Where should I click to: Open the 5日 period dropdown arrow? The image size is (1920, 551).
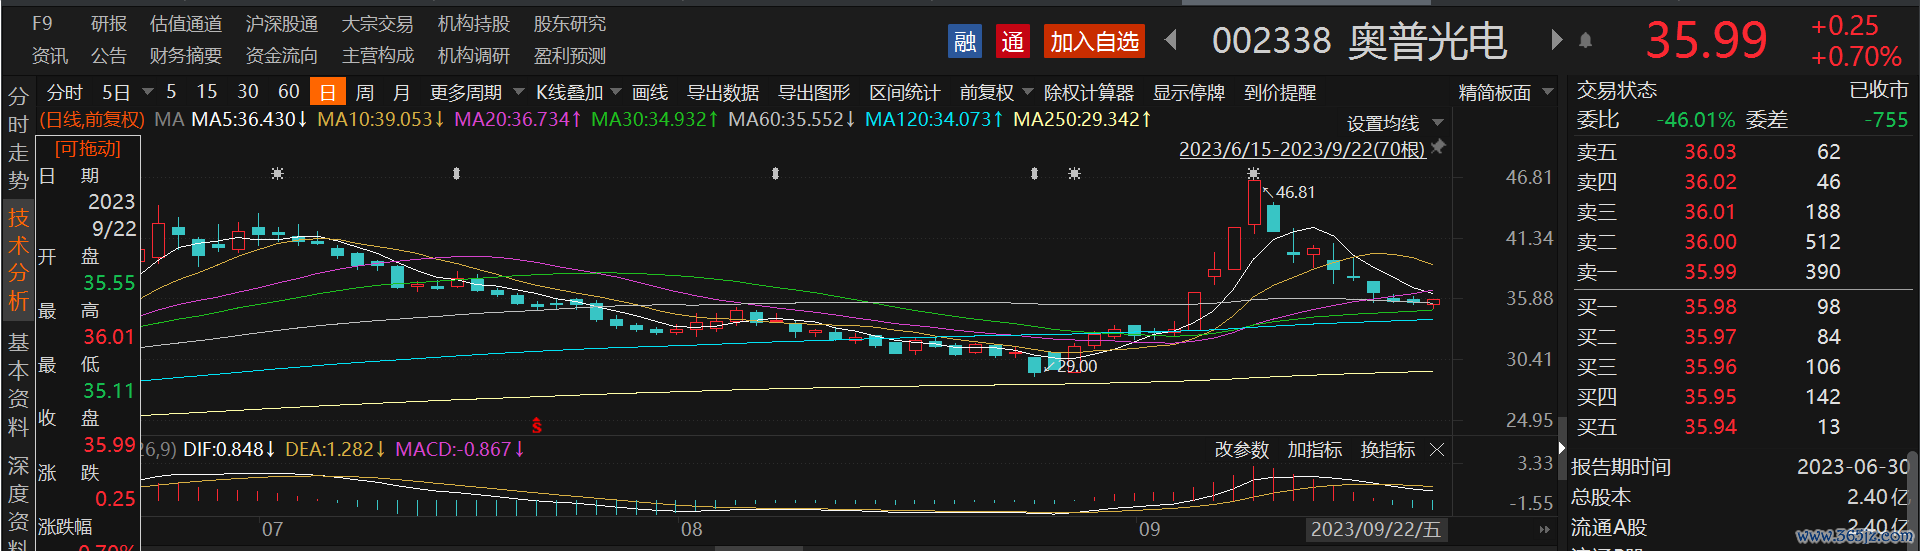[x=148, y=92]
